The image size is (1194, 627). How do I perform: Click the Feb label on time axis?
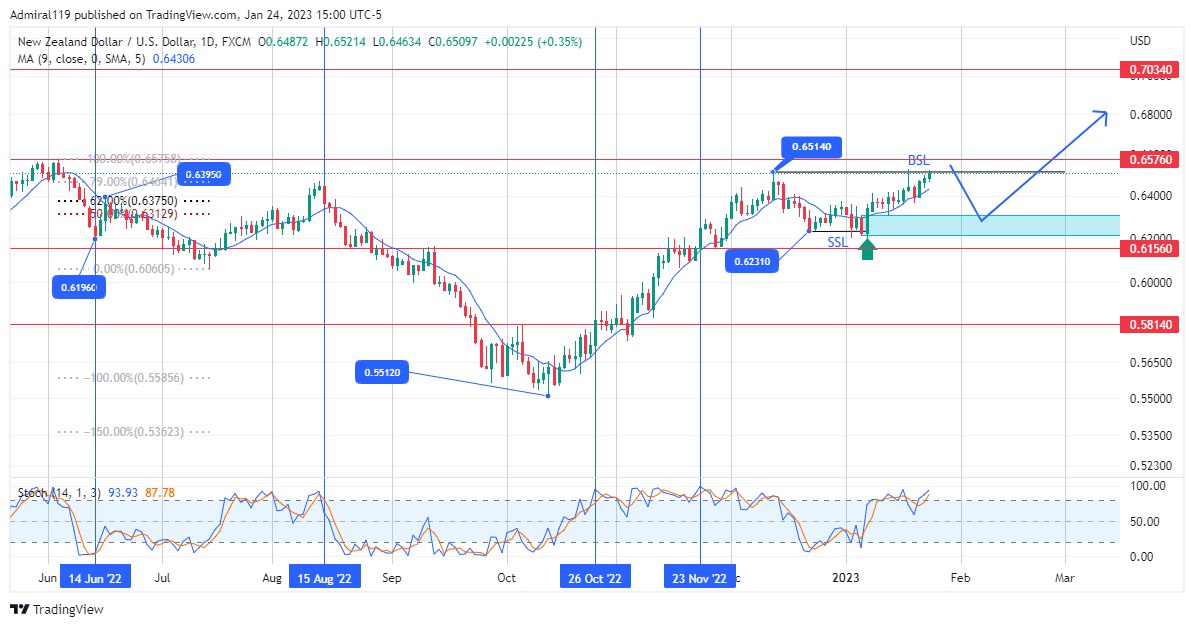(x=960, y=578)
